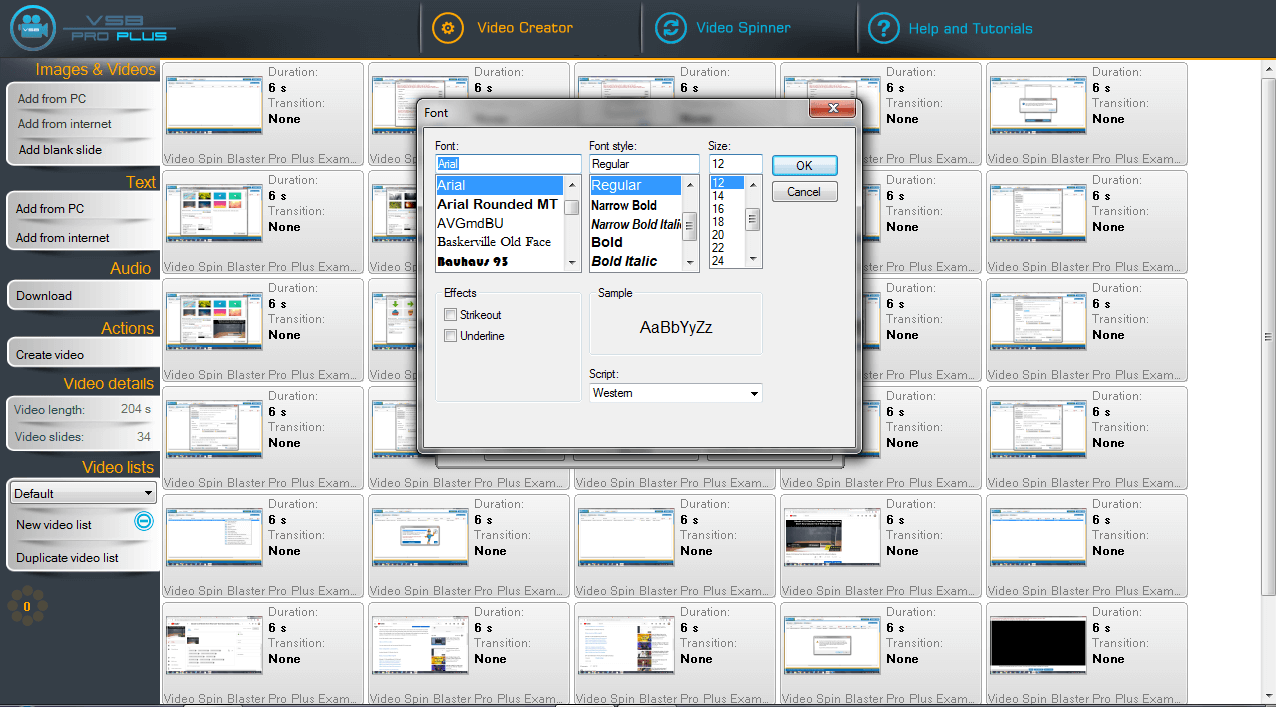Select Narrow Bold font style
This screenshot has width=1276, height=707.
(x=636, y=205)
